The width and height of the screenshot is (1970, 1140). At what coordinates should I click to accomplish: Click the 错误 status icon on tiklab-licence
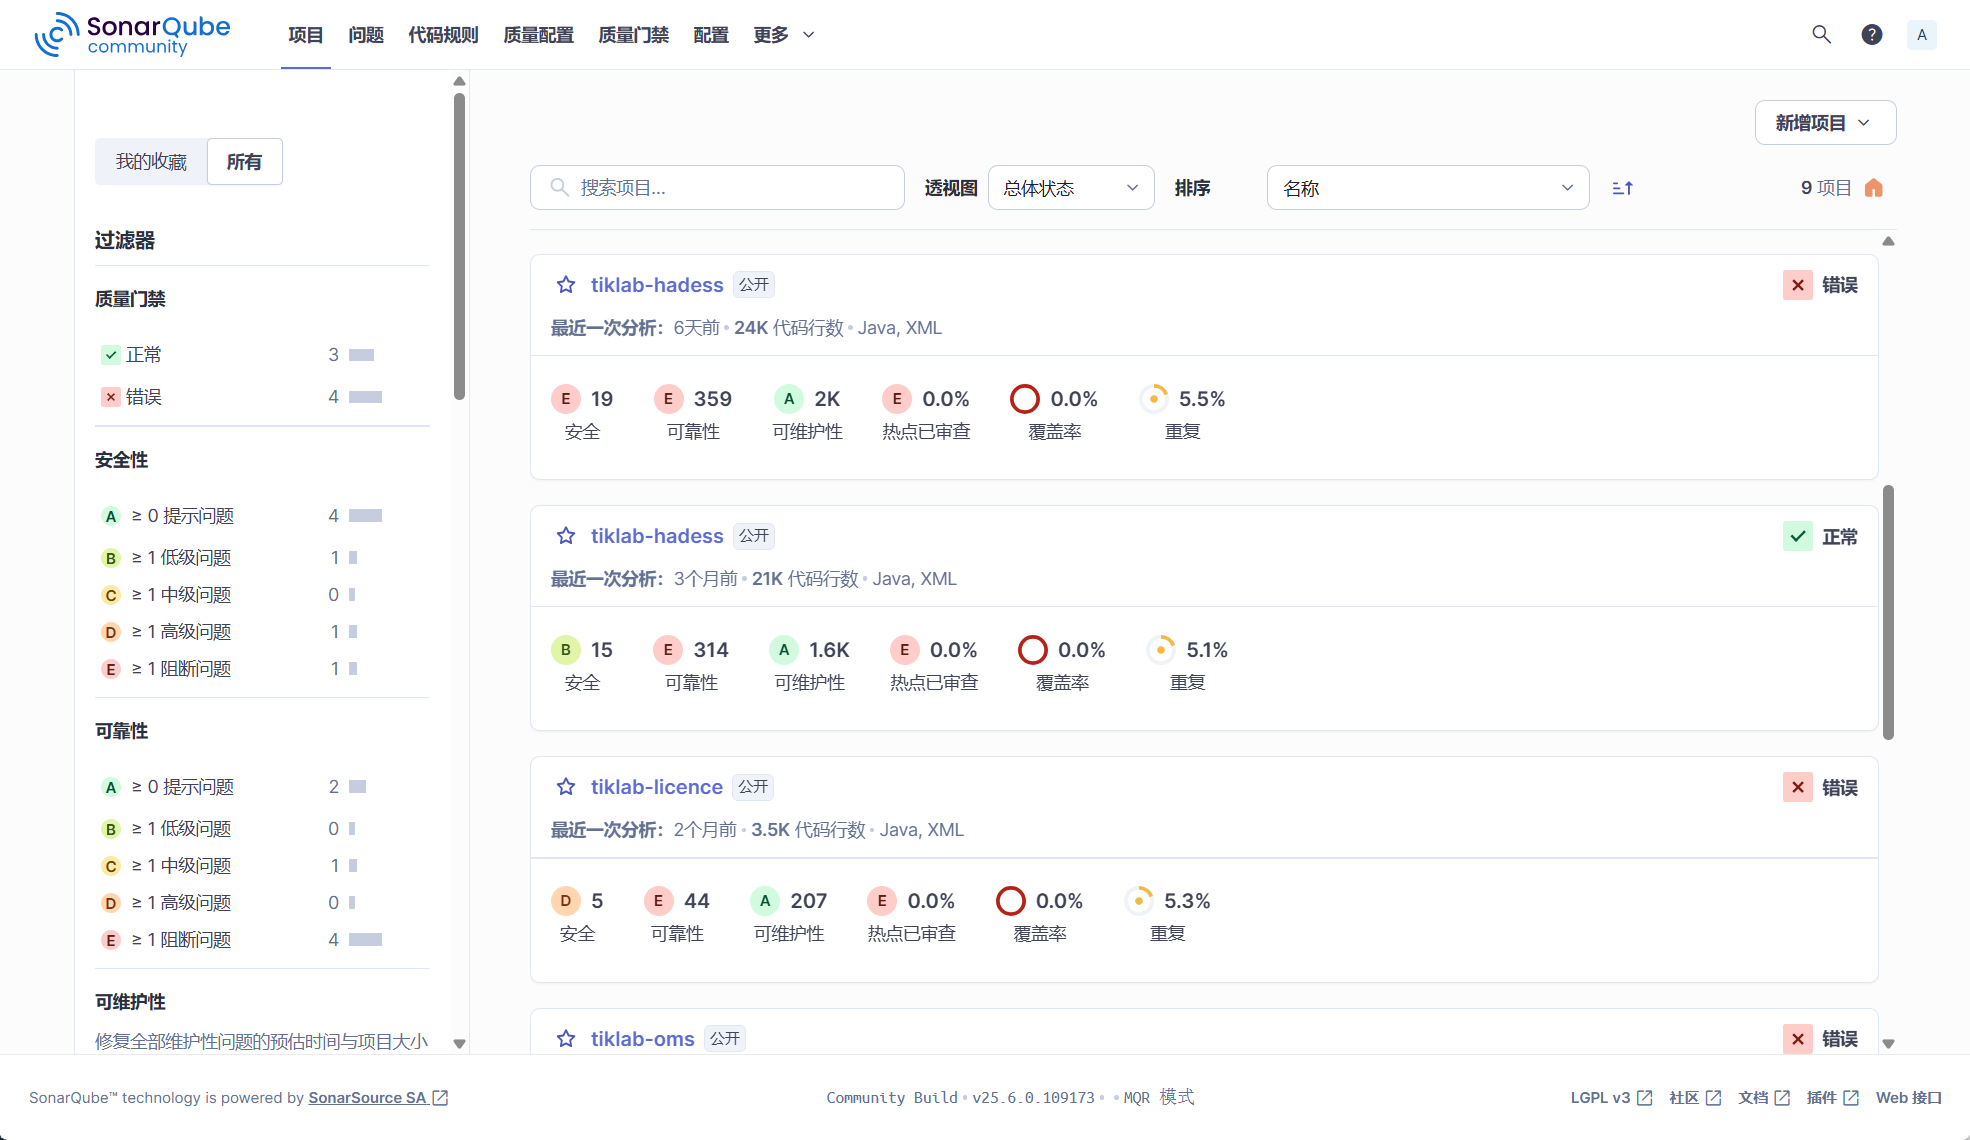click(x=1797, y=787)
